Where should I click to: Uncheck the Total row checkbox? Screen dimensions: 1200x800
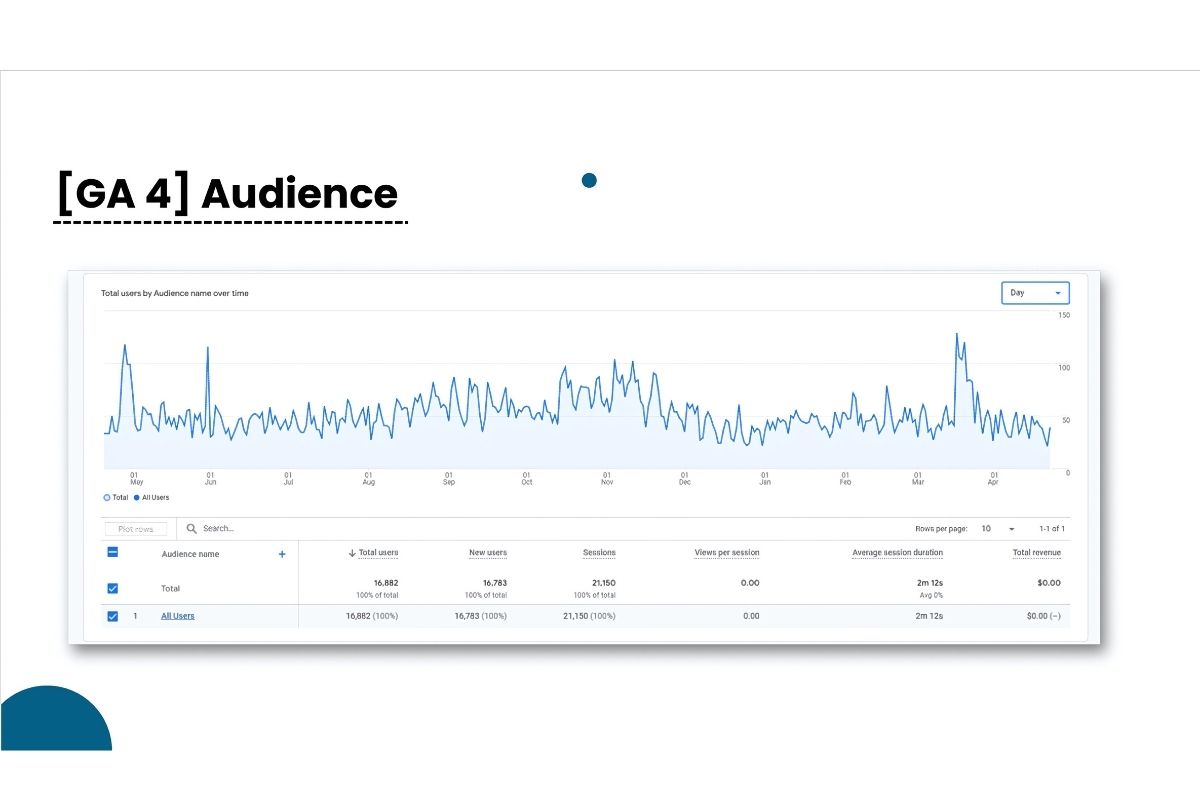(113, 588)
